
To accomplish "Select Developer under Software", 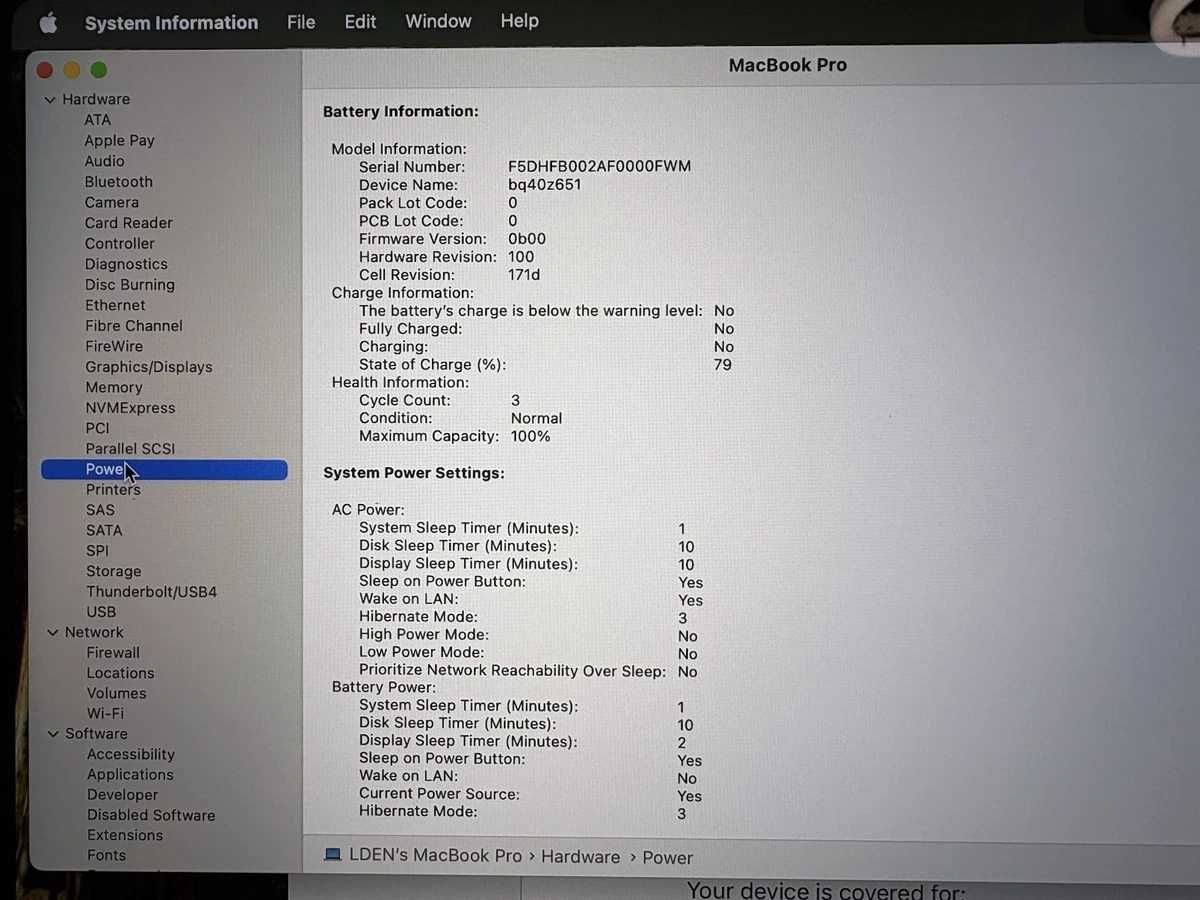I will point(122,796).
